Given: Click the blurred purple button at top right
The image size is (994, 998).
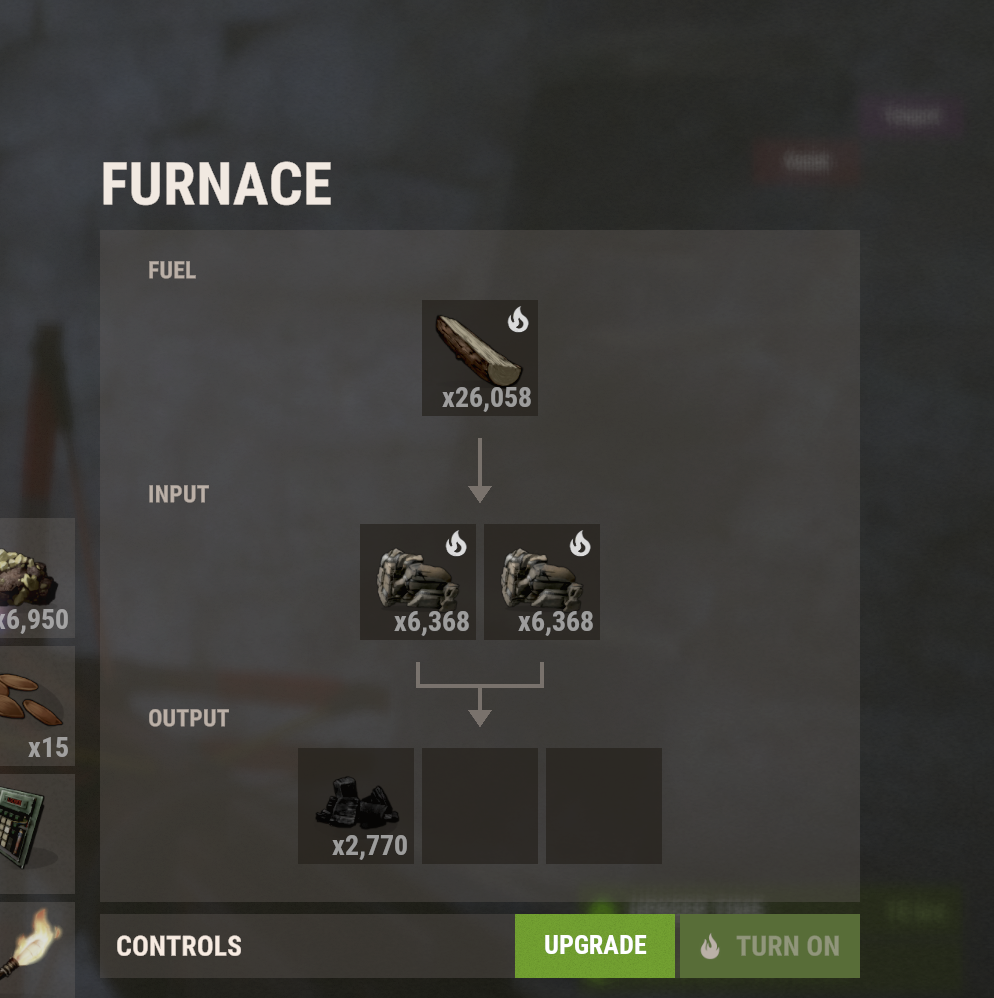Looking at the screenshot, I should (911, 116).
